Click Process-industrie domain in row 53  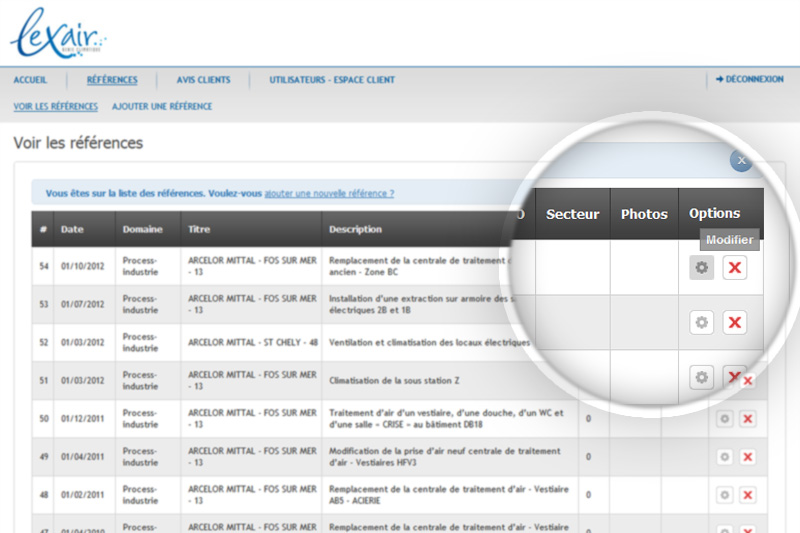pos(140,304)
